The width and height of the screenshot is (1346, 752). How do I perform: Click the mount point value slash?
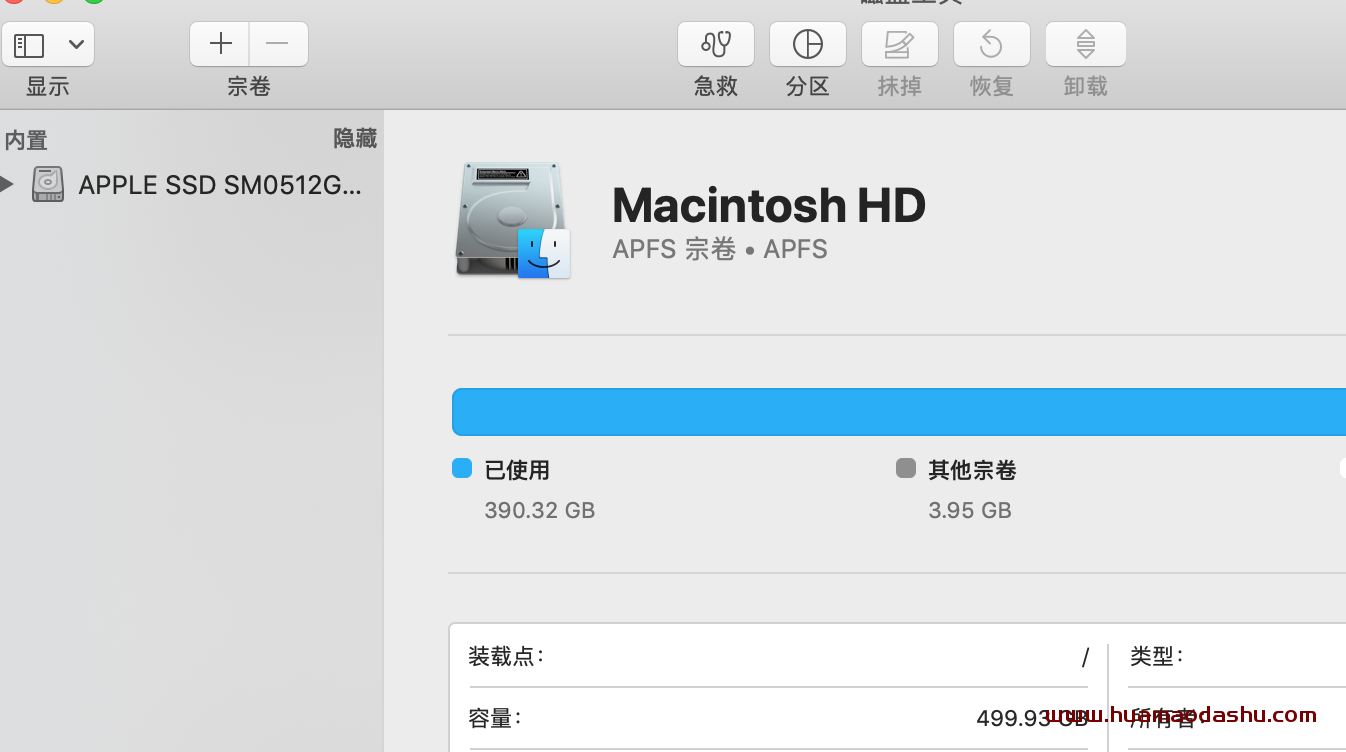(1085, 657)
